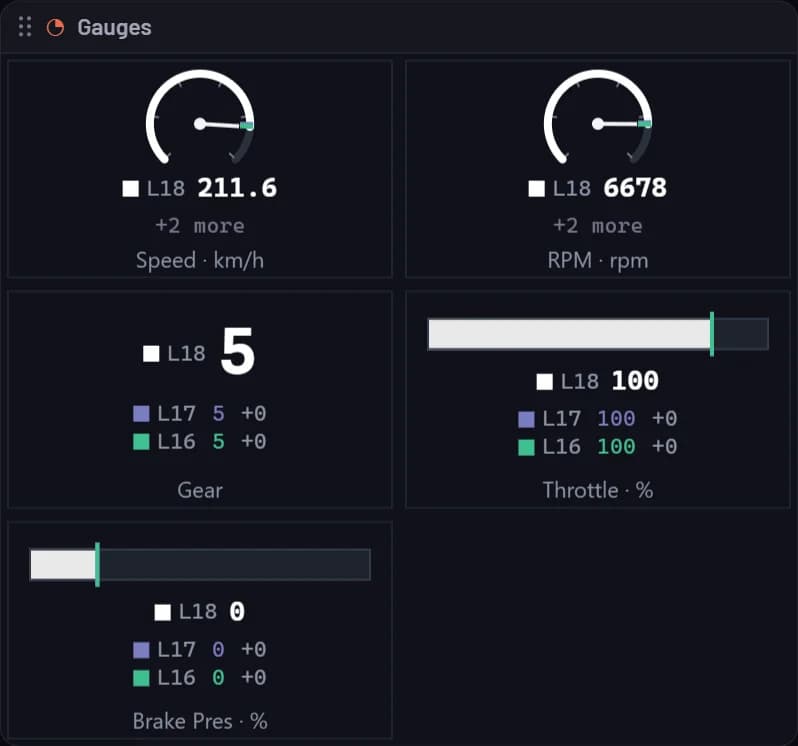Click the green marker on the Throttle bar
The image size is (798, 746).
coord(712,334)
